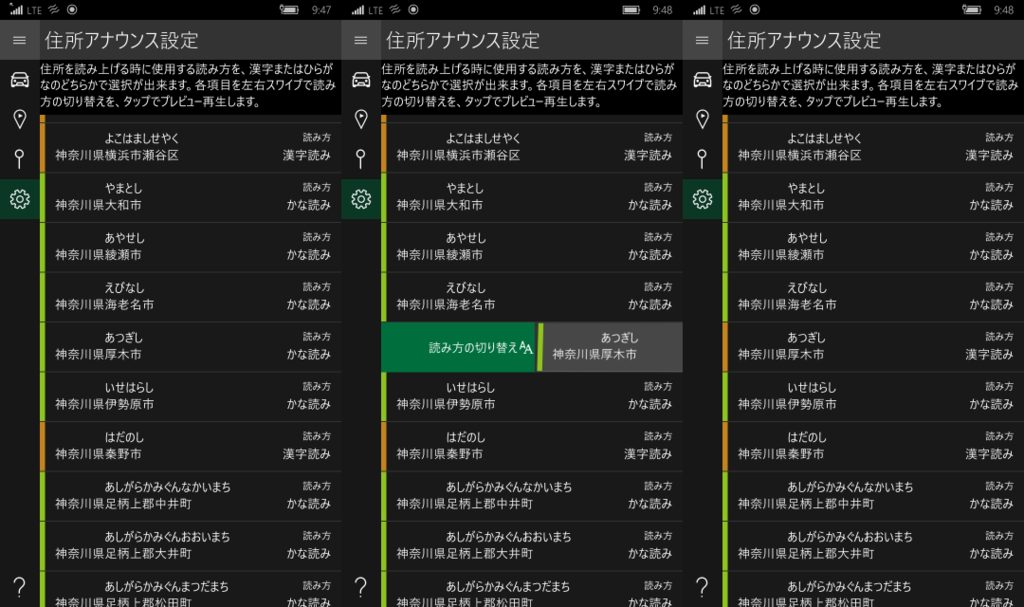The height and width of the screenshot is (607, 1024).
Task: Tap the 9:47 clock in status bar
Action: coord(321,10)
